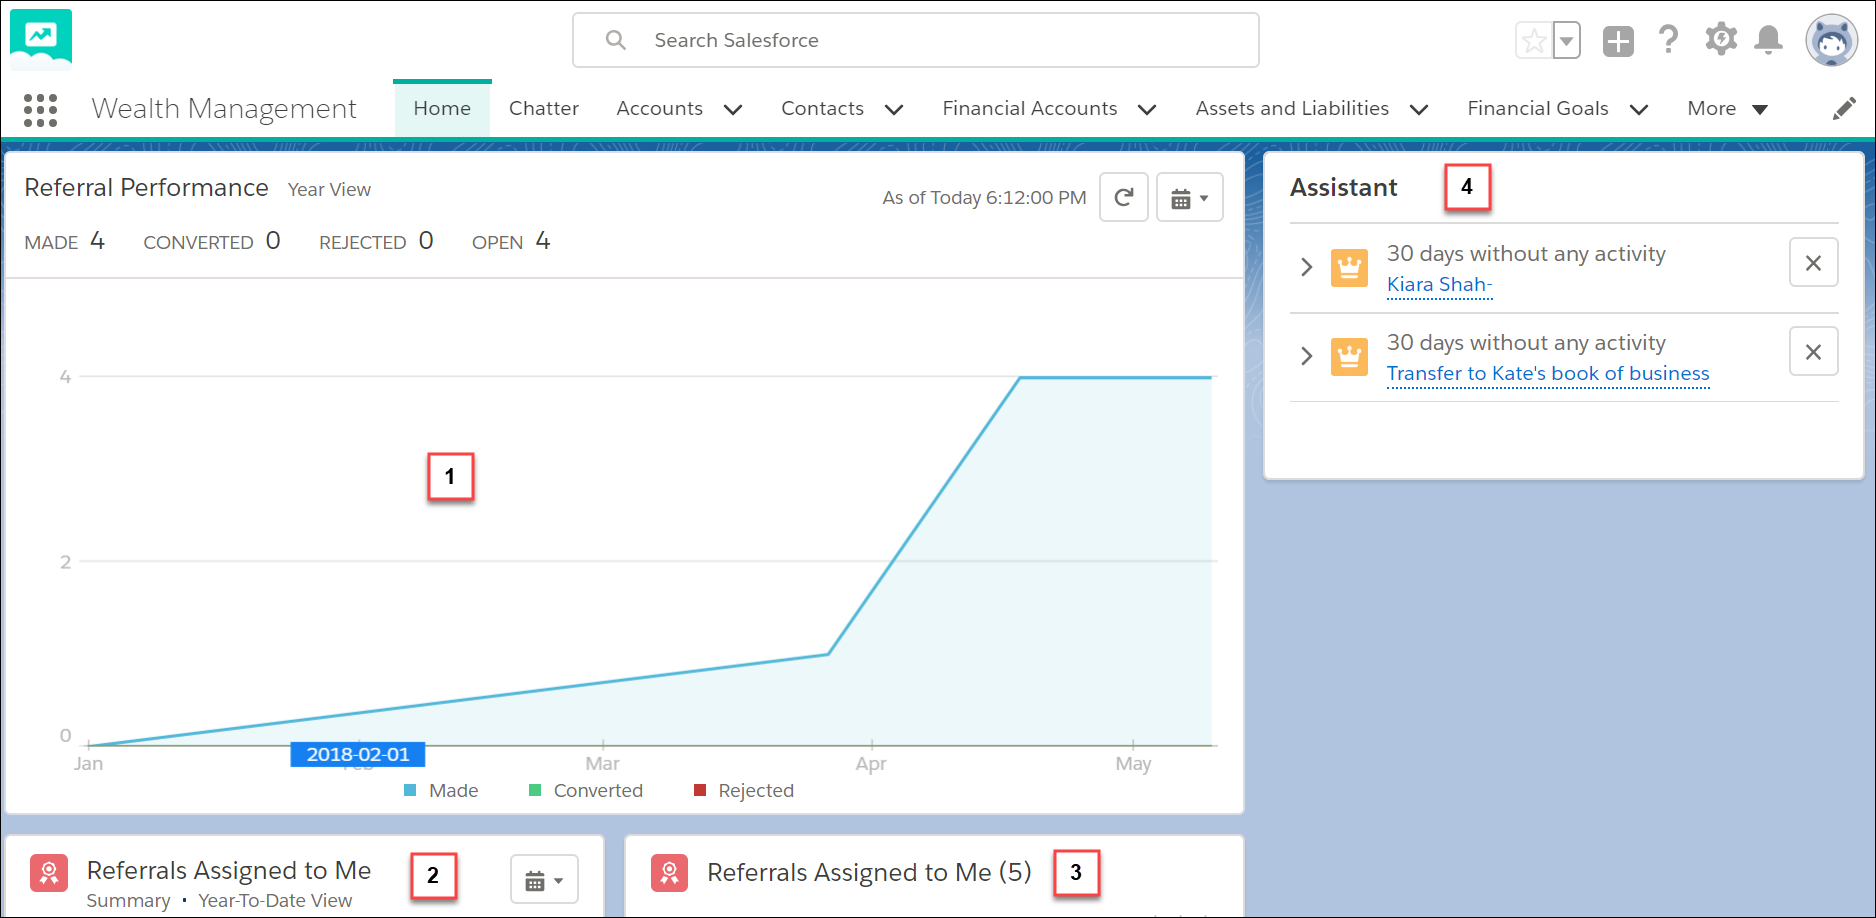Click referral icon of Referrals Assigned to Me (5)
1876x918 pixels.
670,873
